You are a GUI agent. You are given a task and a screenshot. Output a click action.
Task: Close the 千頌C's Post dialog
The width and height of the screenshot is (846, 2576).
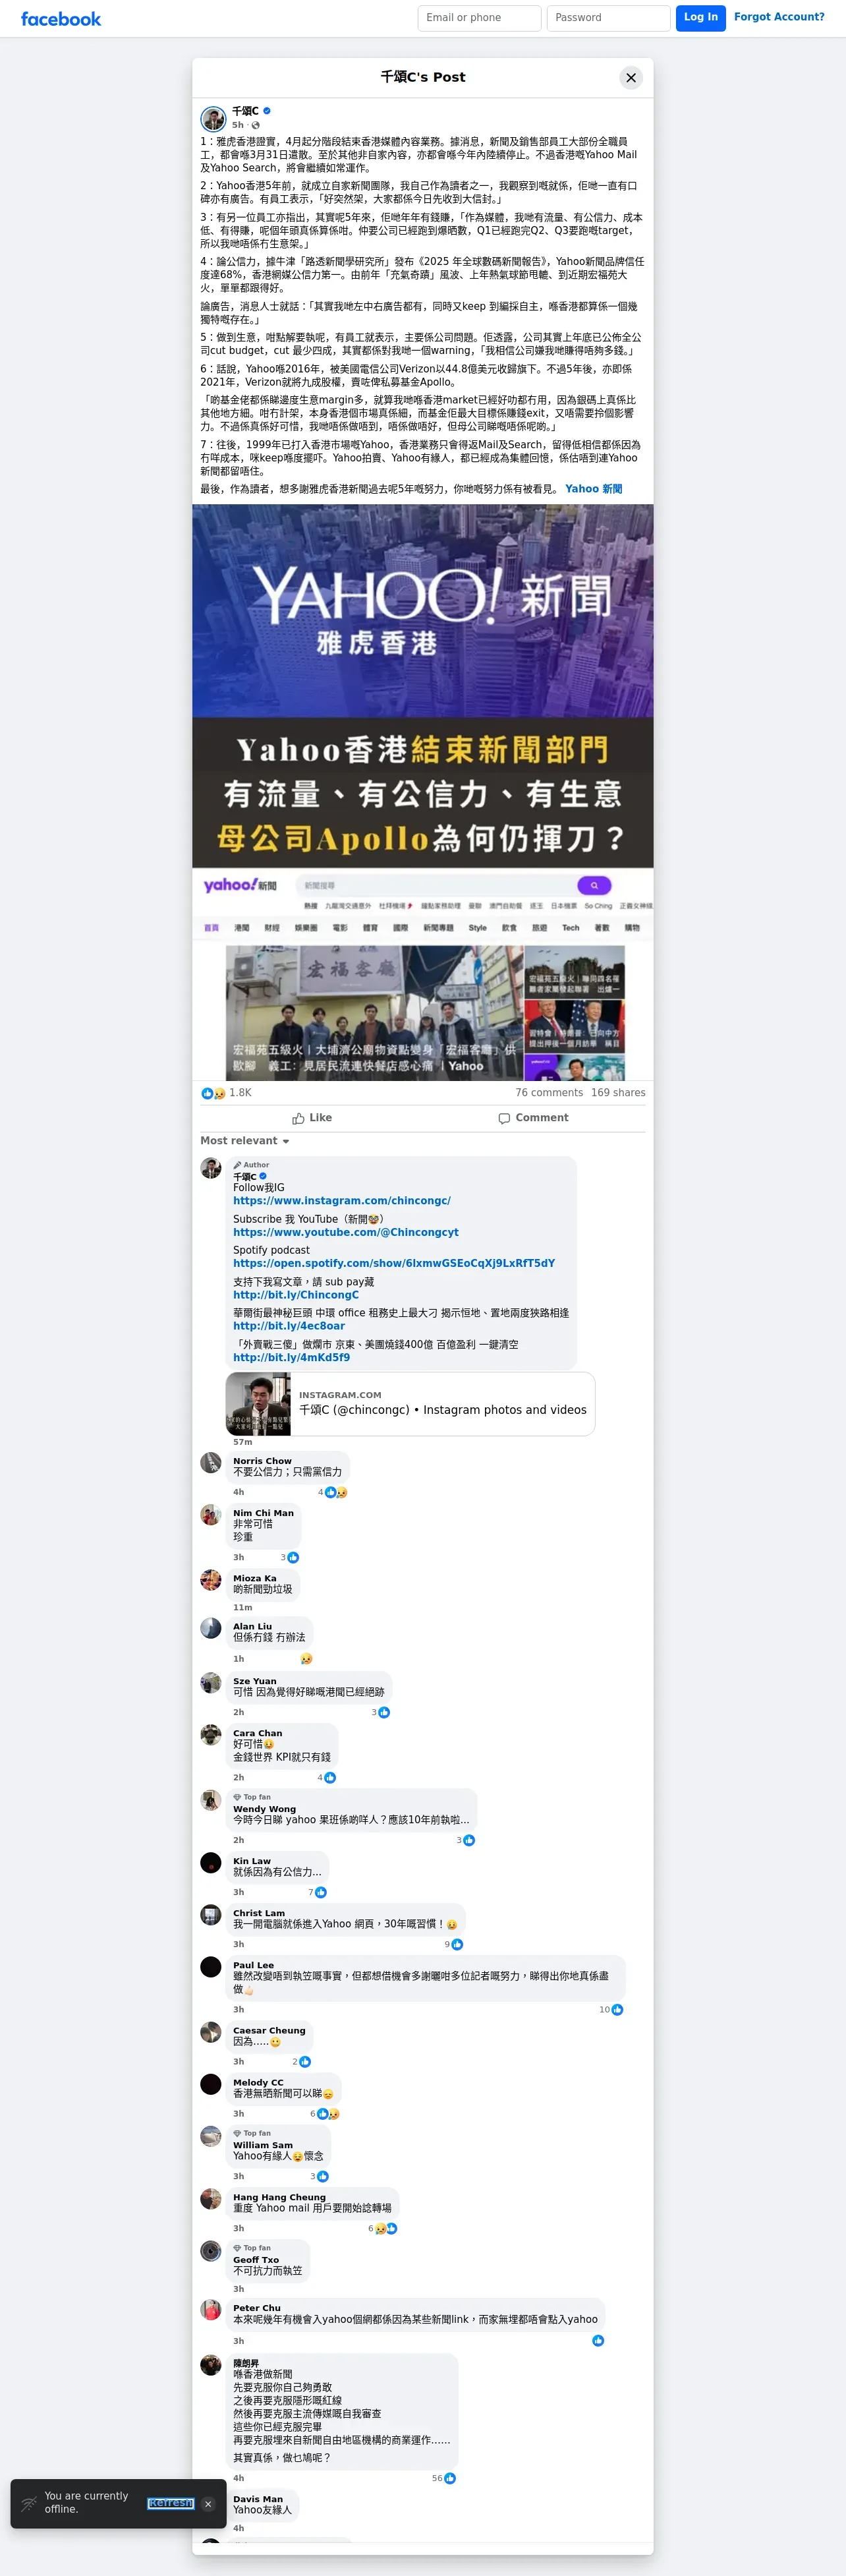click(x=631, y=77)
